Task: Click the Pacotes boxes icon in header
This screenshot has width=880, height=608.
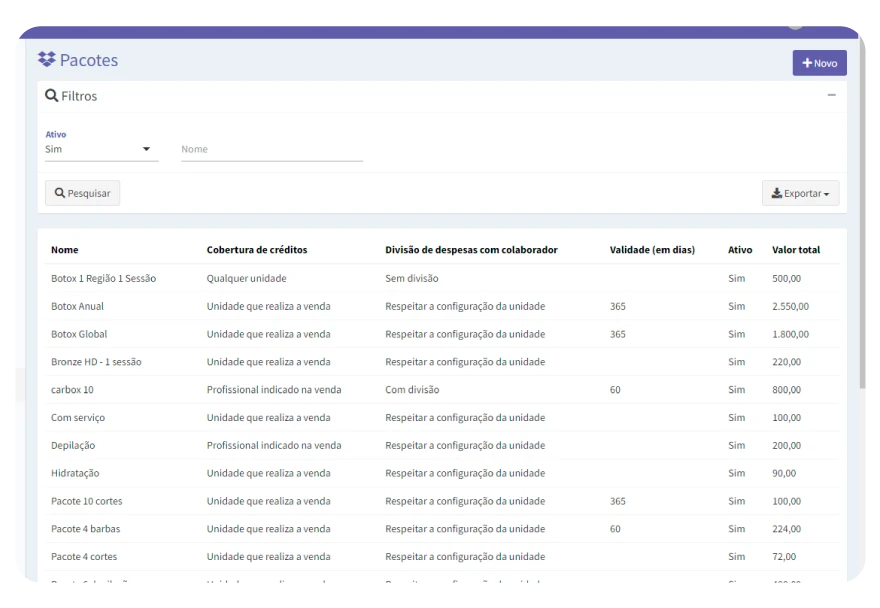Action: 46,60
